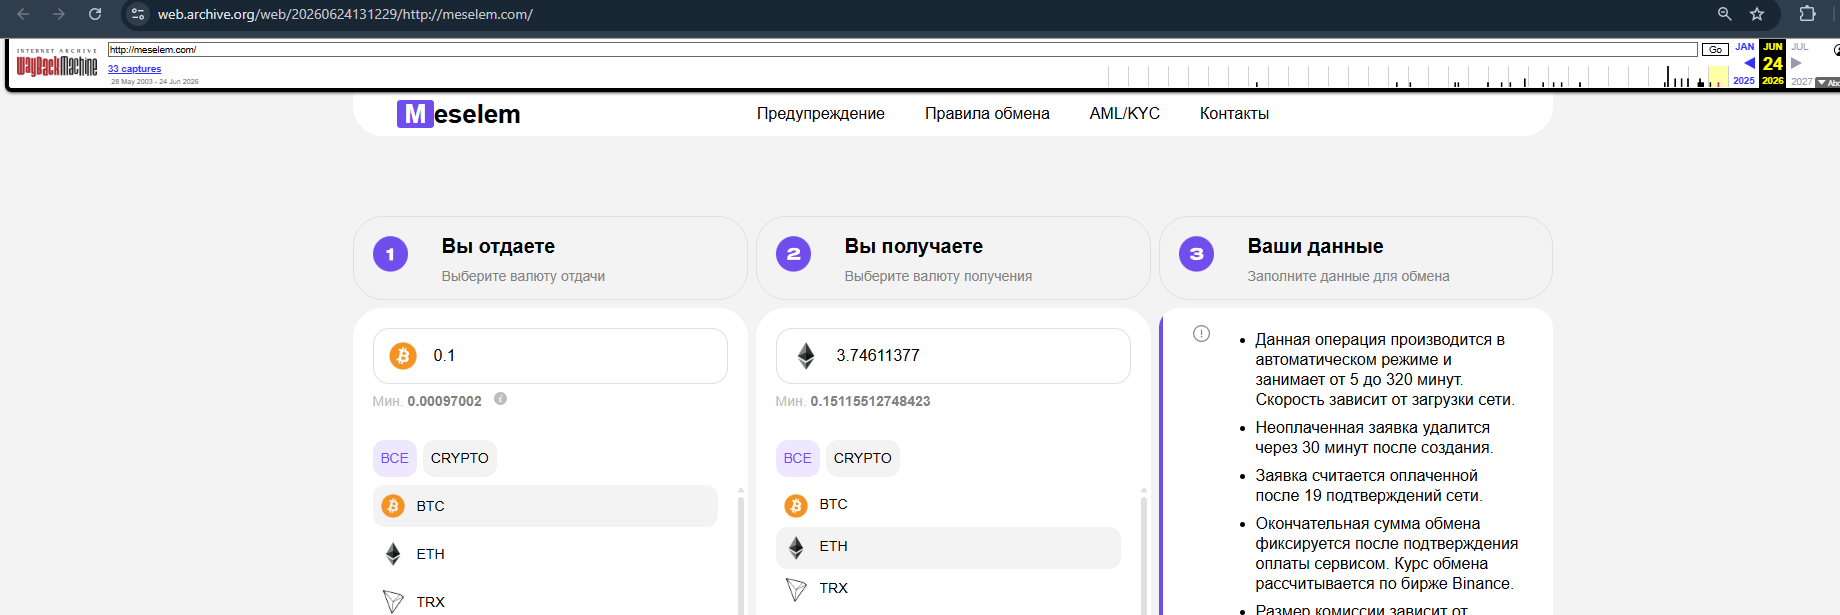Click the browser zoom magnifier icon
The image size is (1840, 615).
pos(1725,14)
